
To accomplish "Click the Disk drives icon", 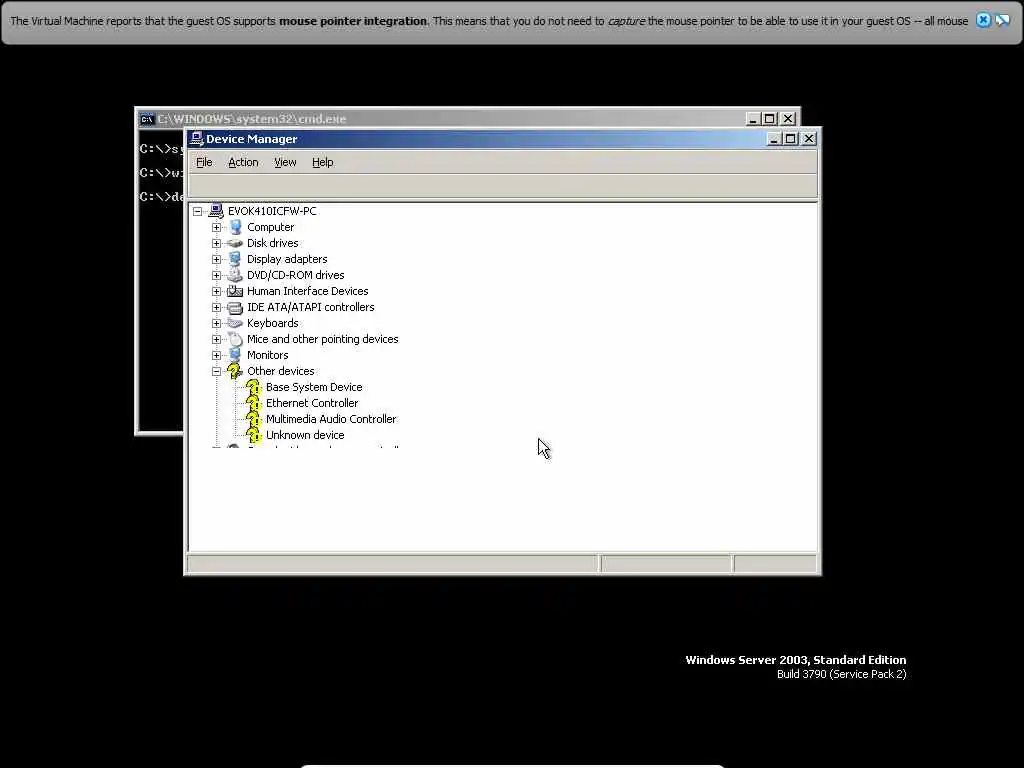I will point(235,243).
